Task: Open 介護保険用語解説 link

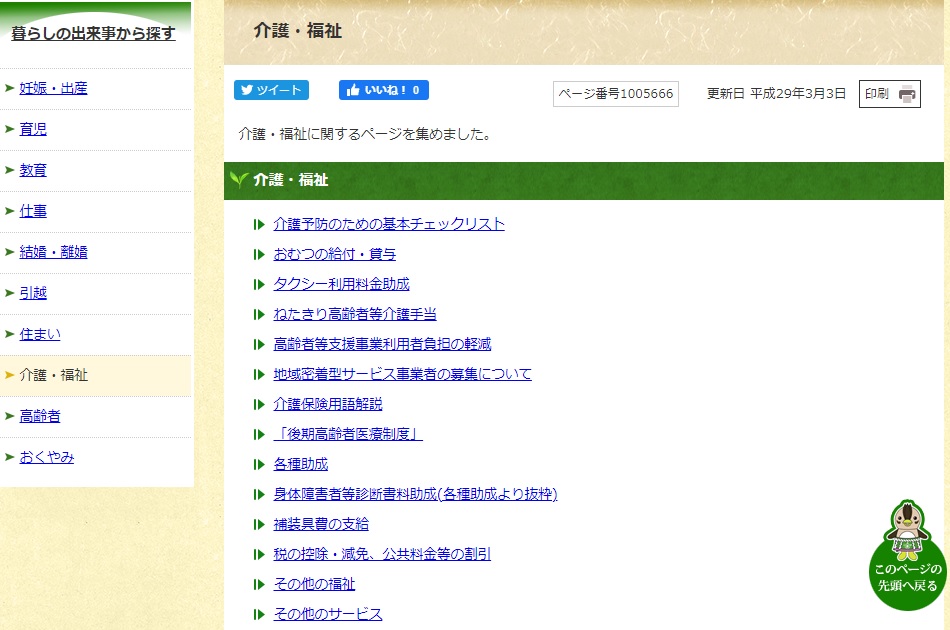Action: point(328,404)
